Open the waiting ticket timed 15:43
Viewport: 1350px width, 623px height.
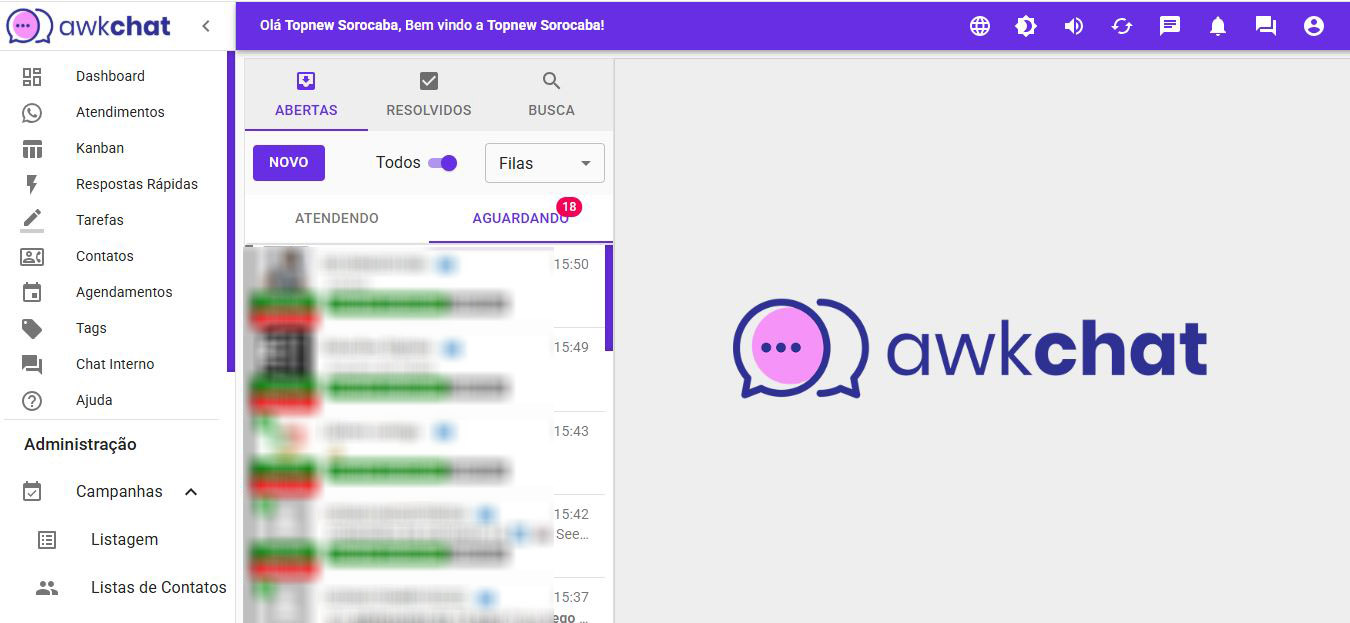(425, 453)
